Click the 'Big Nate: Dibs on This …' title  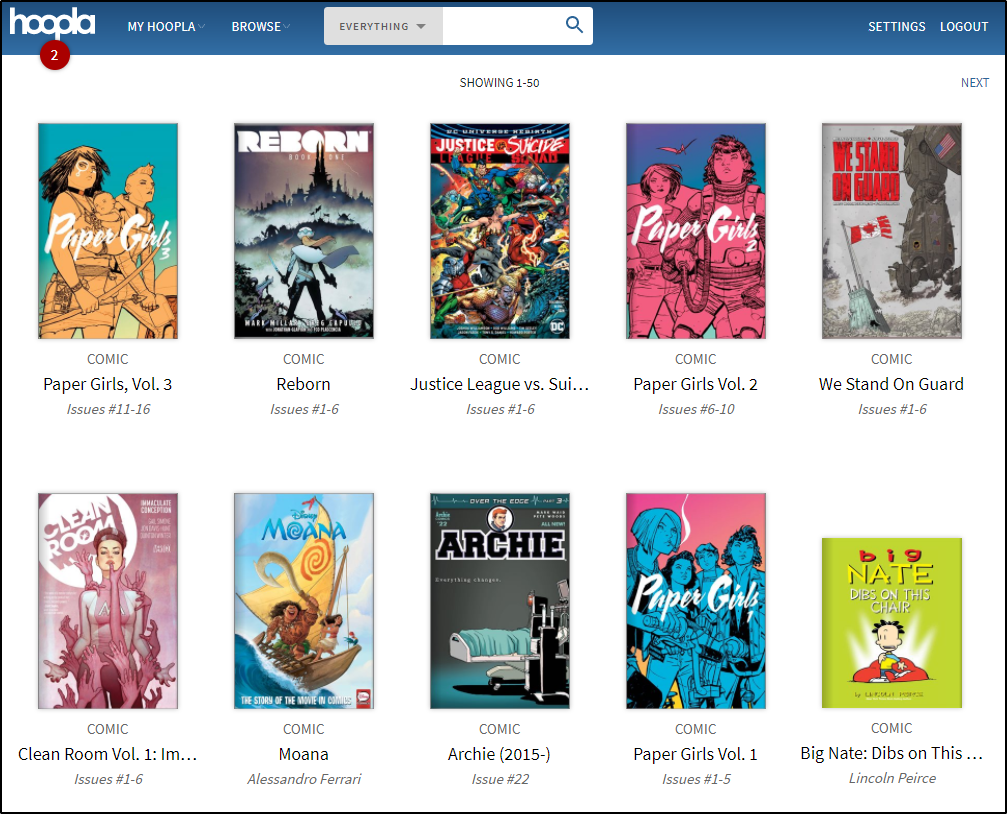[x=891, y=753]
